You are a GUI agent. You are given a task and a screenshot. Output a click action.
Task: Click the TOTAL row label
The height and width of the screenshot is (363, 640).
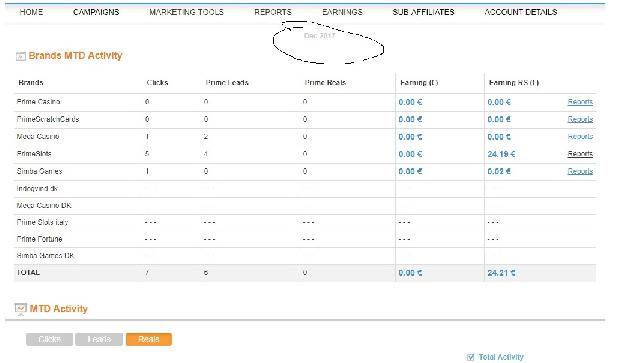pyautogui.click(x=28, y=272)
